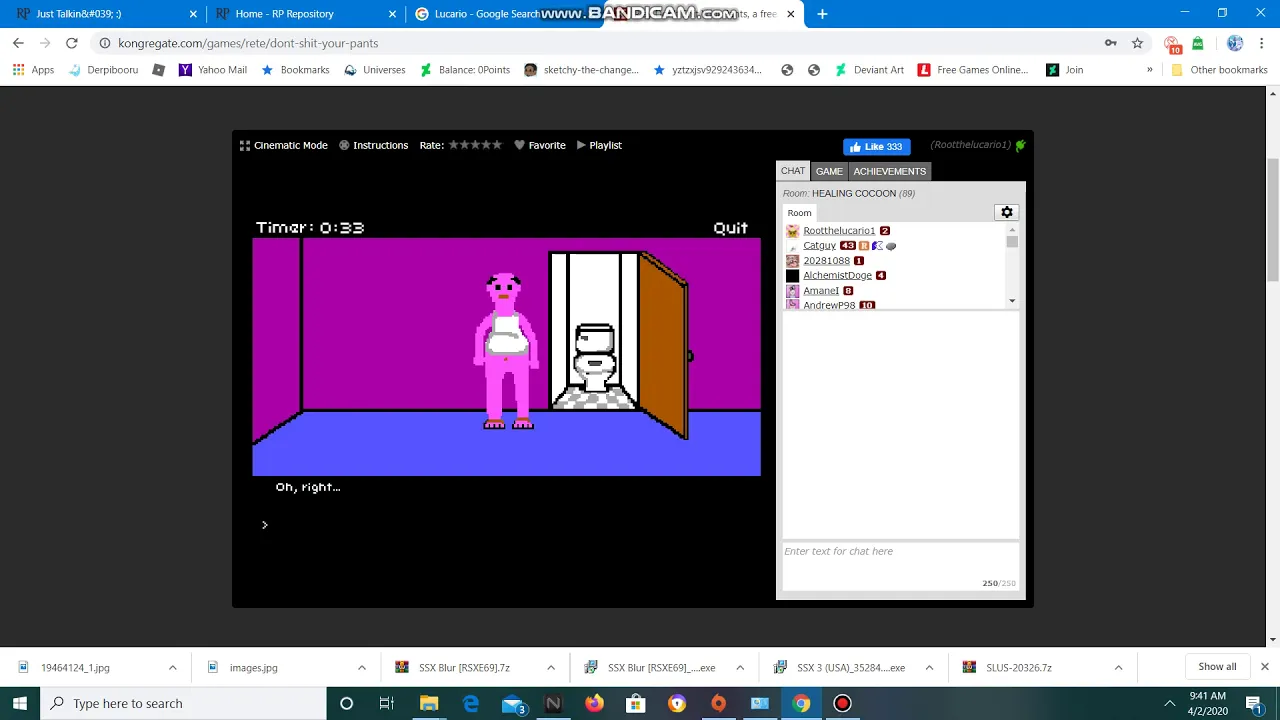Open the Deviant Art bookmark
This screenshot has height=720, width=1280.
click(868, 70)
